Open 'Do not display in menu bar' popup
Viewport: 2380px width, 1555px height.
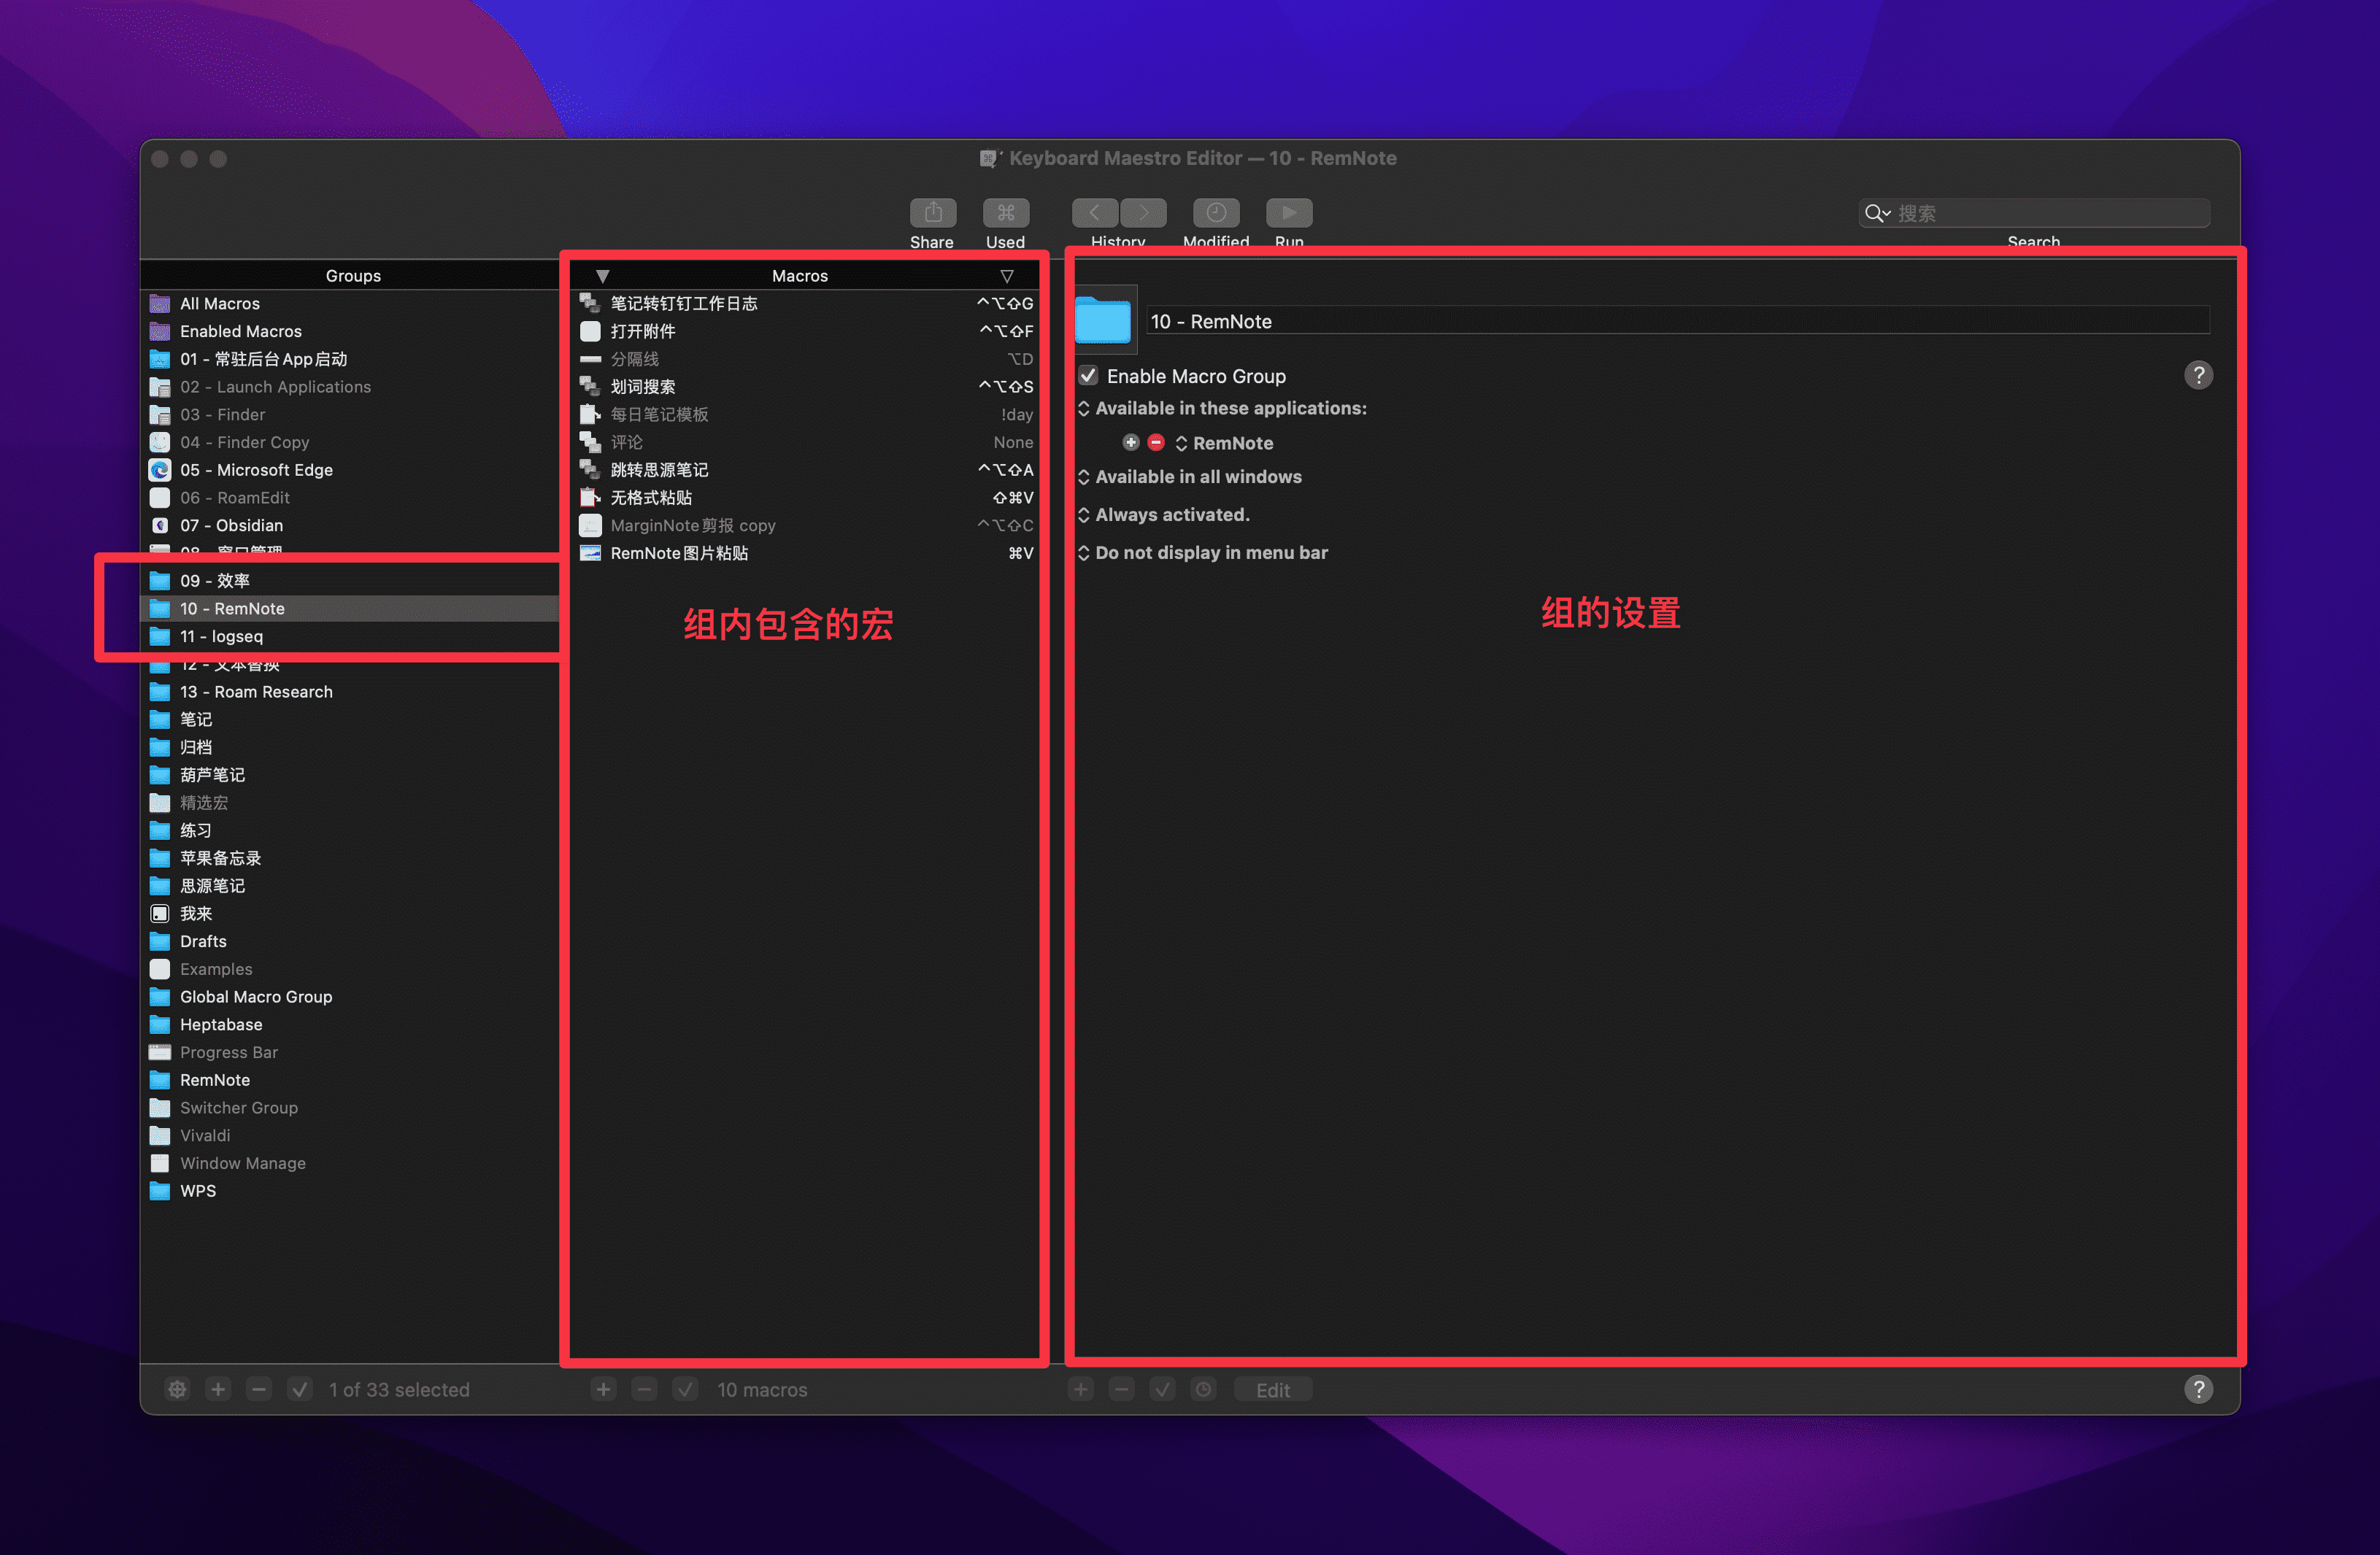click(x=1210, y=553)
